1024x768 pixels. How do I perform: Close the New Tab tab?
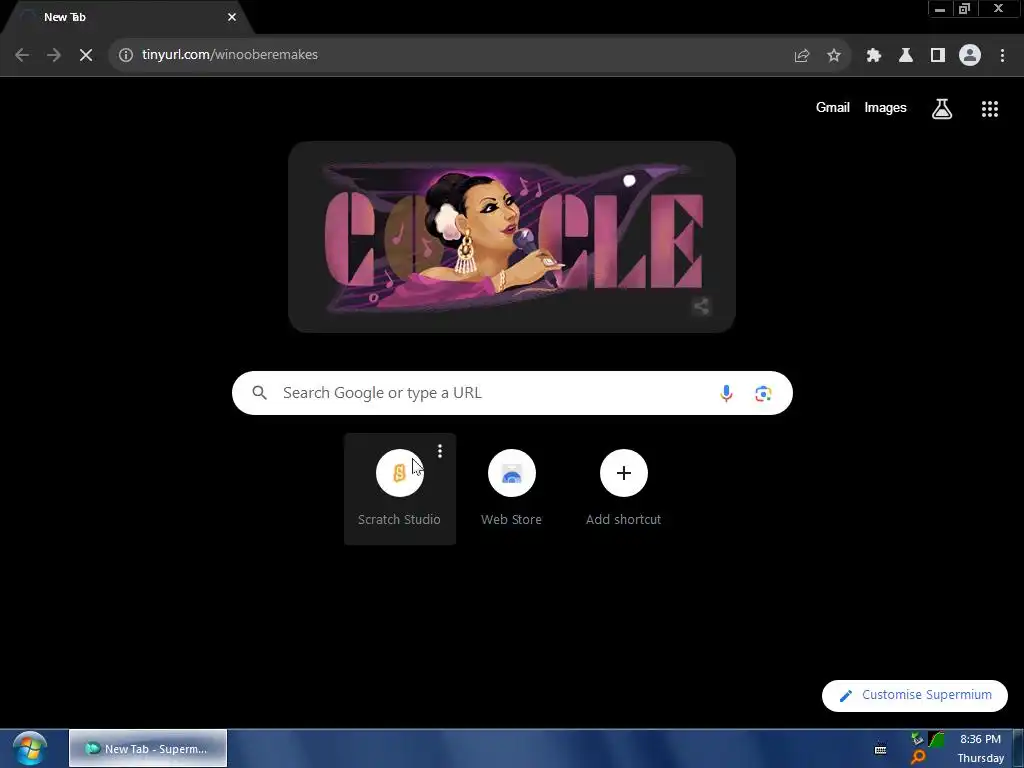pyautogui.click(x=232, y=17)
